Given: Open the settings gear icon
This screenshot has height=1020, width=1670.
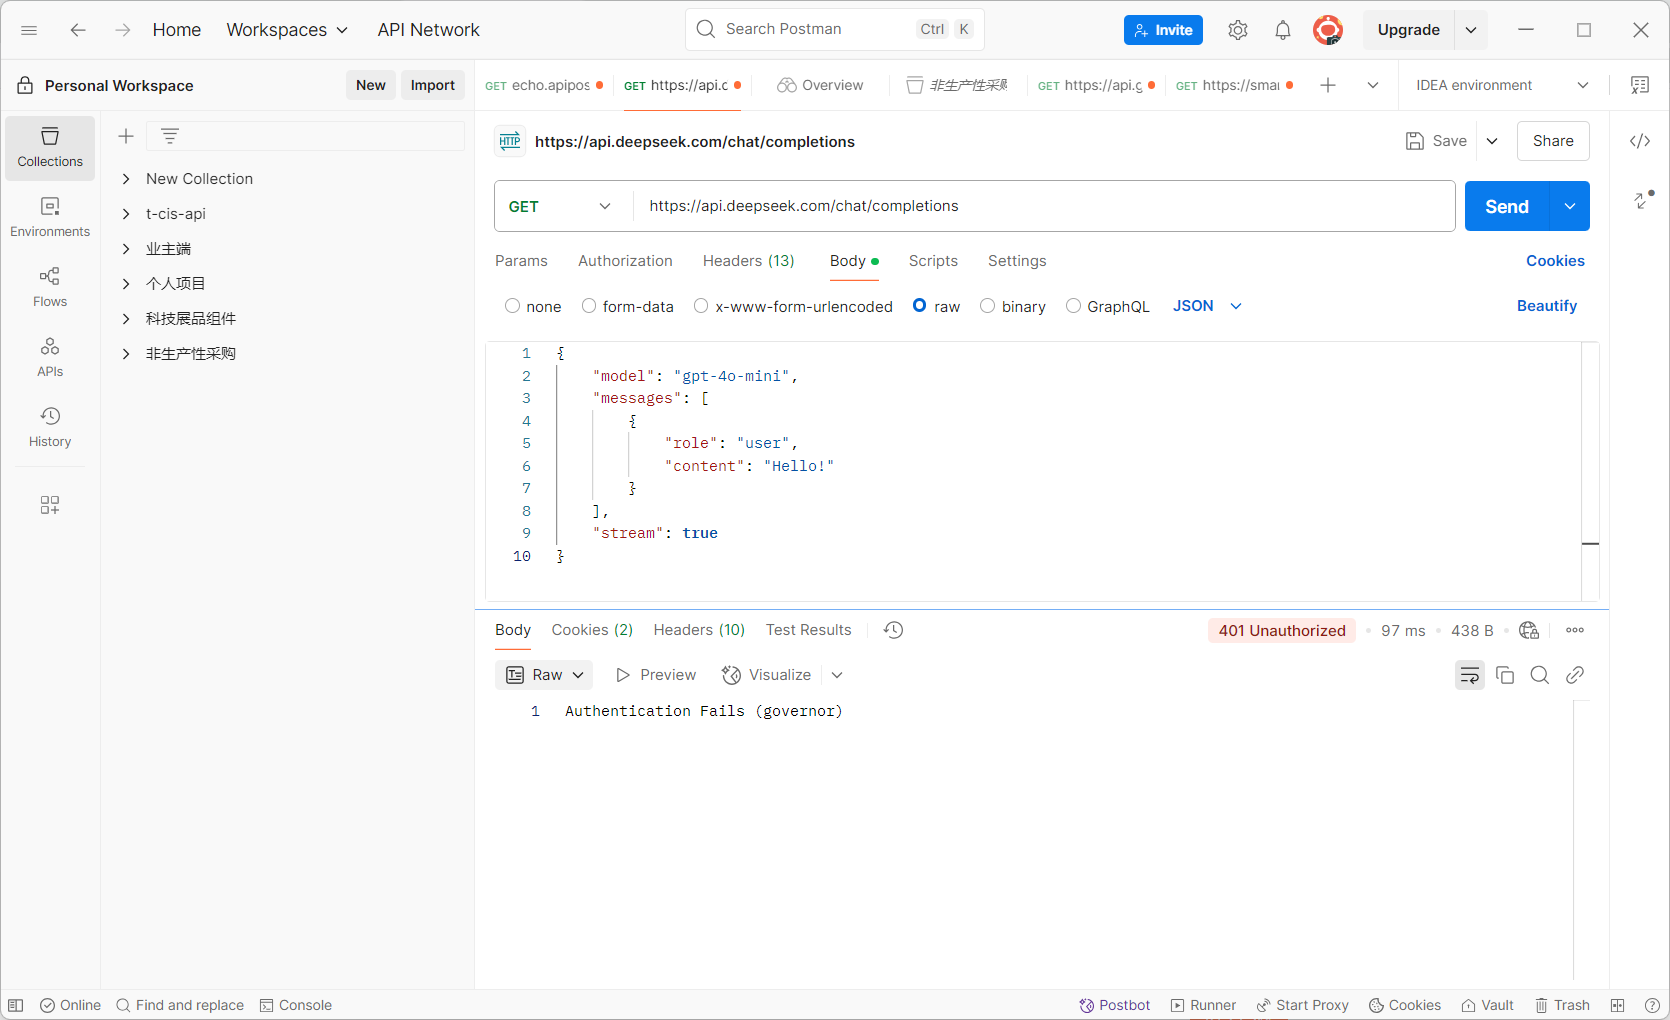Looking at the screenshot, I should (1238, 30).
